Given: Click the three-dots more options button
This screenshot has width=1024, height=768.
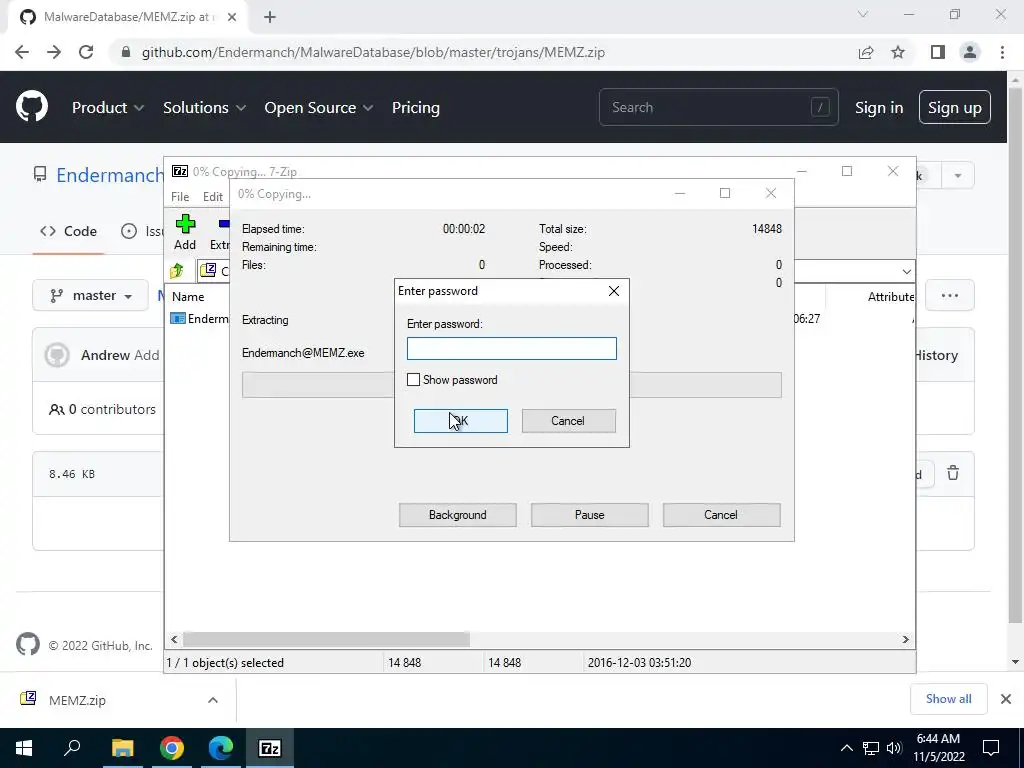Looking at the screenshot, I should pyautogui.click(x=950, y=295).
